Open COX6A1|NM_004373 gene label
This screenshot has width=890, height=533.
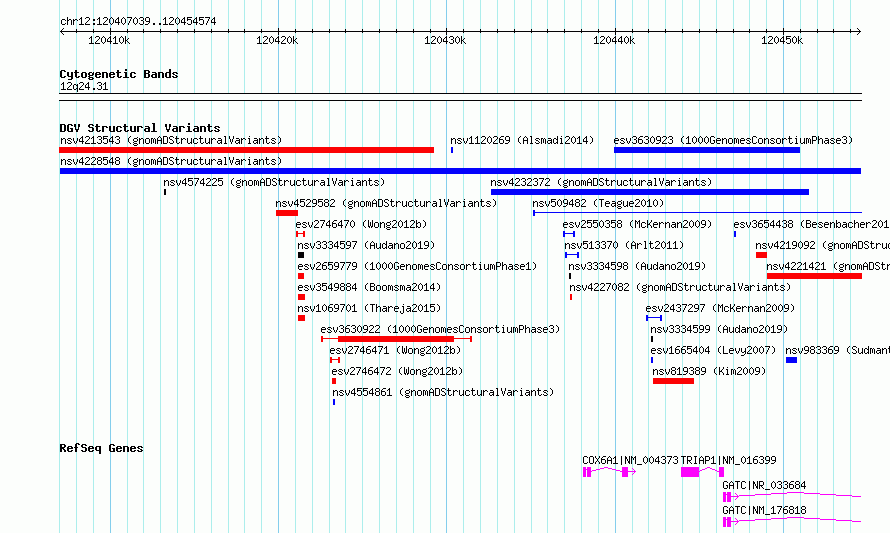coord(630,460)
